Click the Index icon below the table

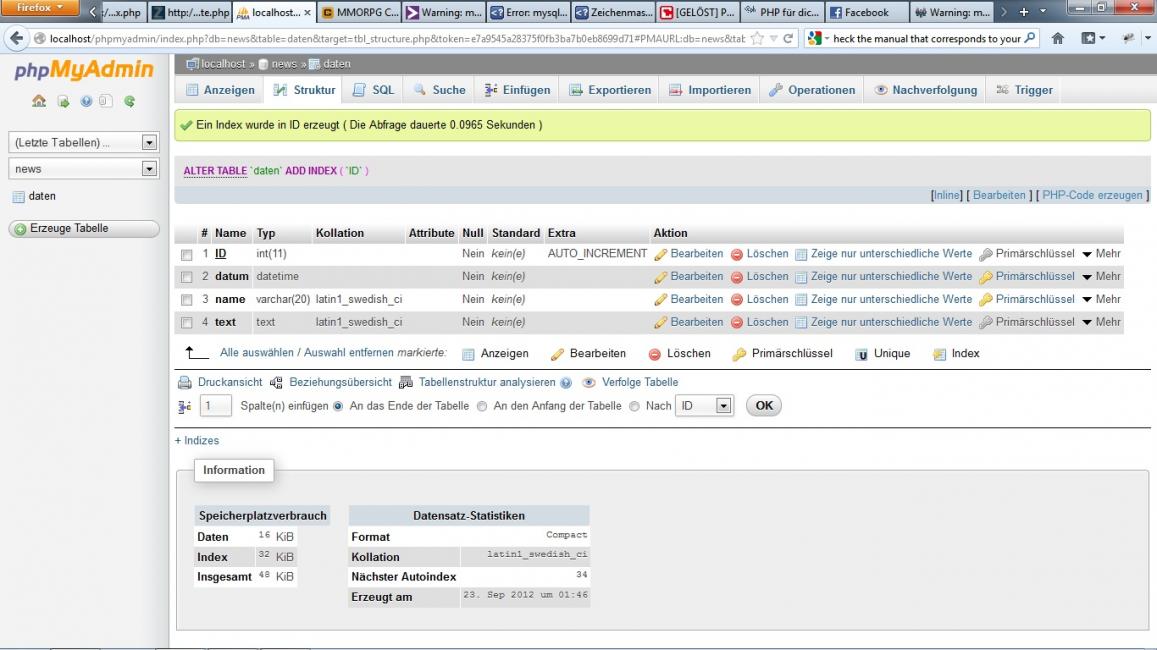[x=939, y=354]
